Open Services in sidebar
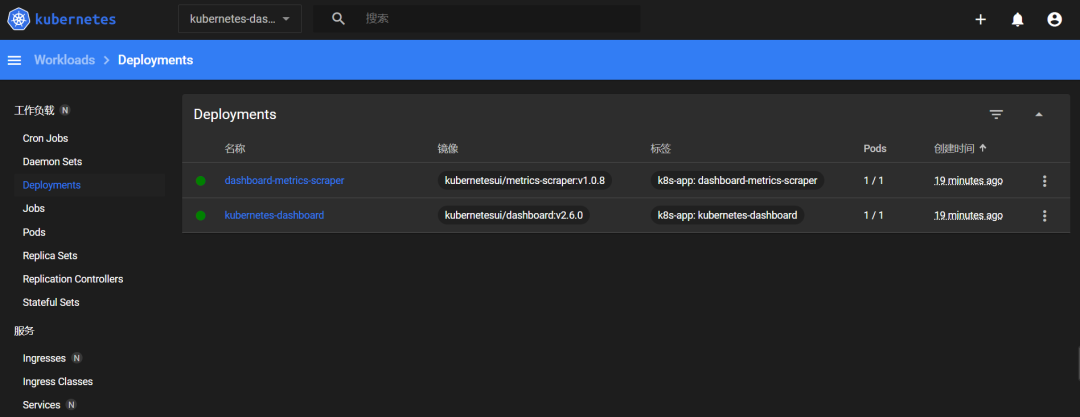The width and height of the screenshot is (1080, 417). coord(41,405)
